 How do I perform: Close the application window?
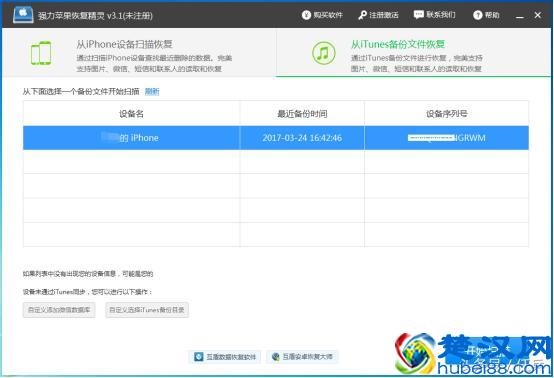click(x=538, y=15)
